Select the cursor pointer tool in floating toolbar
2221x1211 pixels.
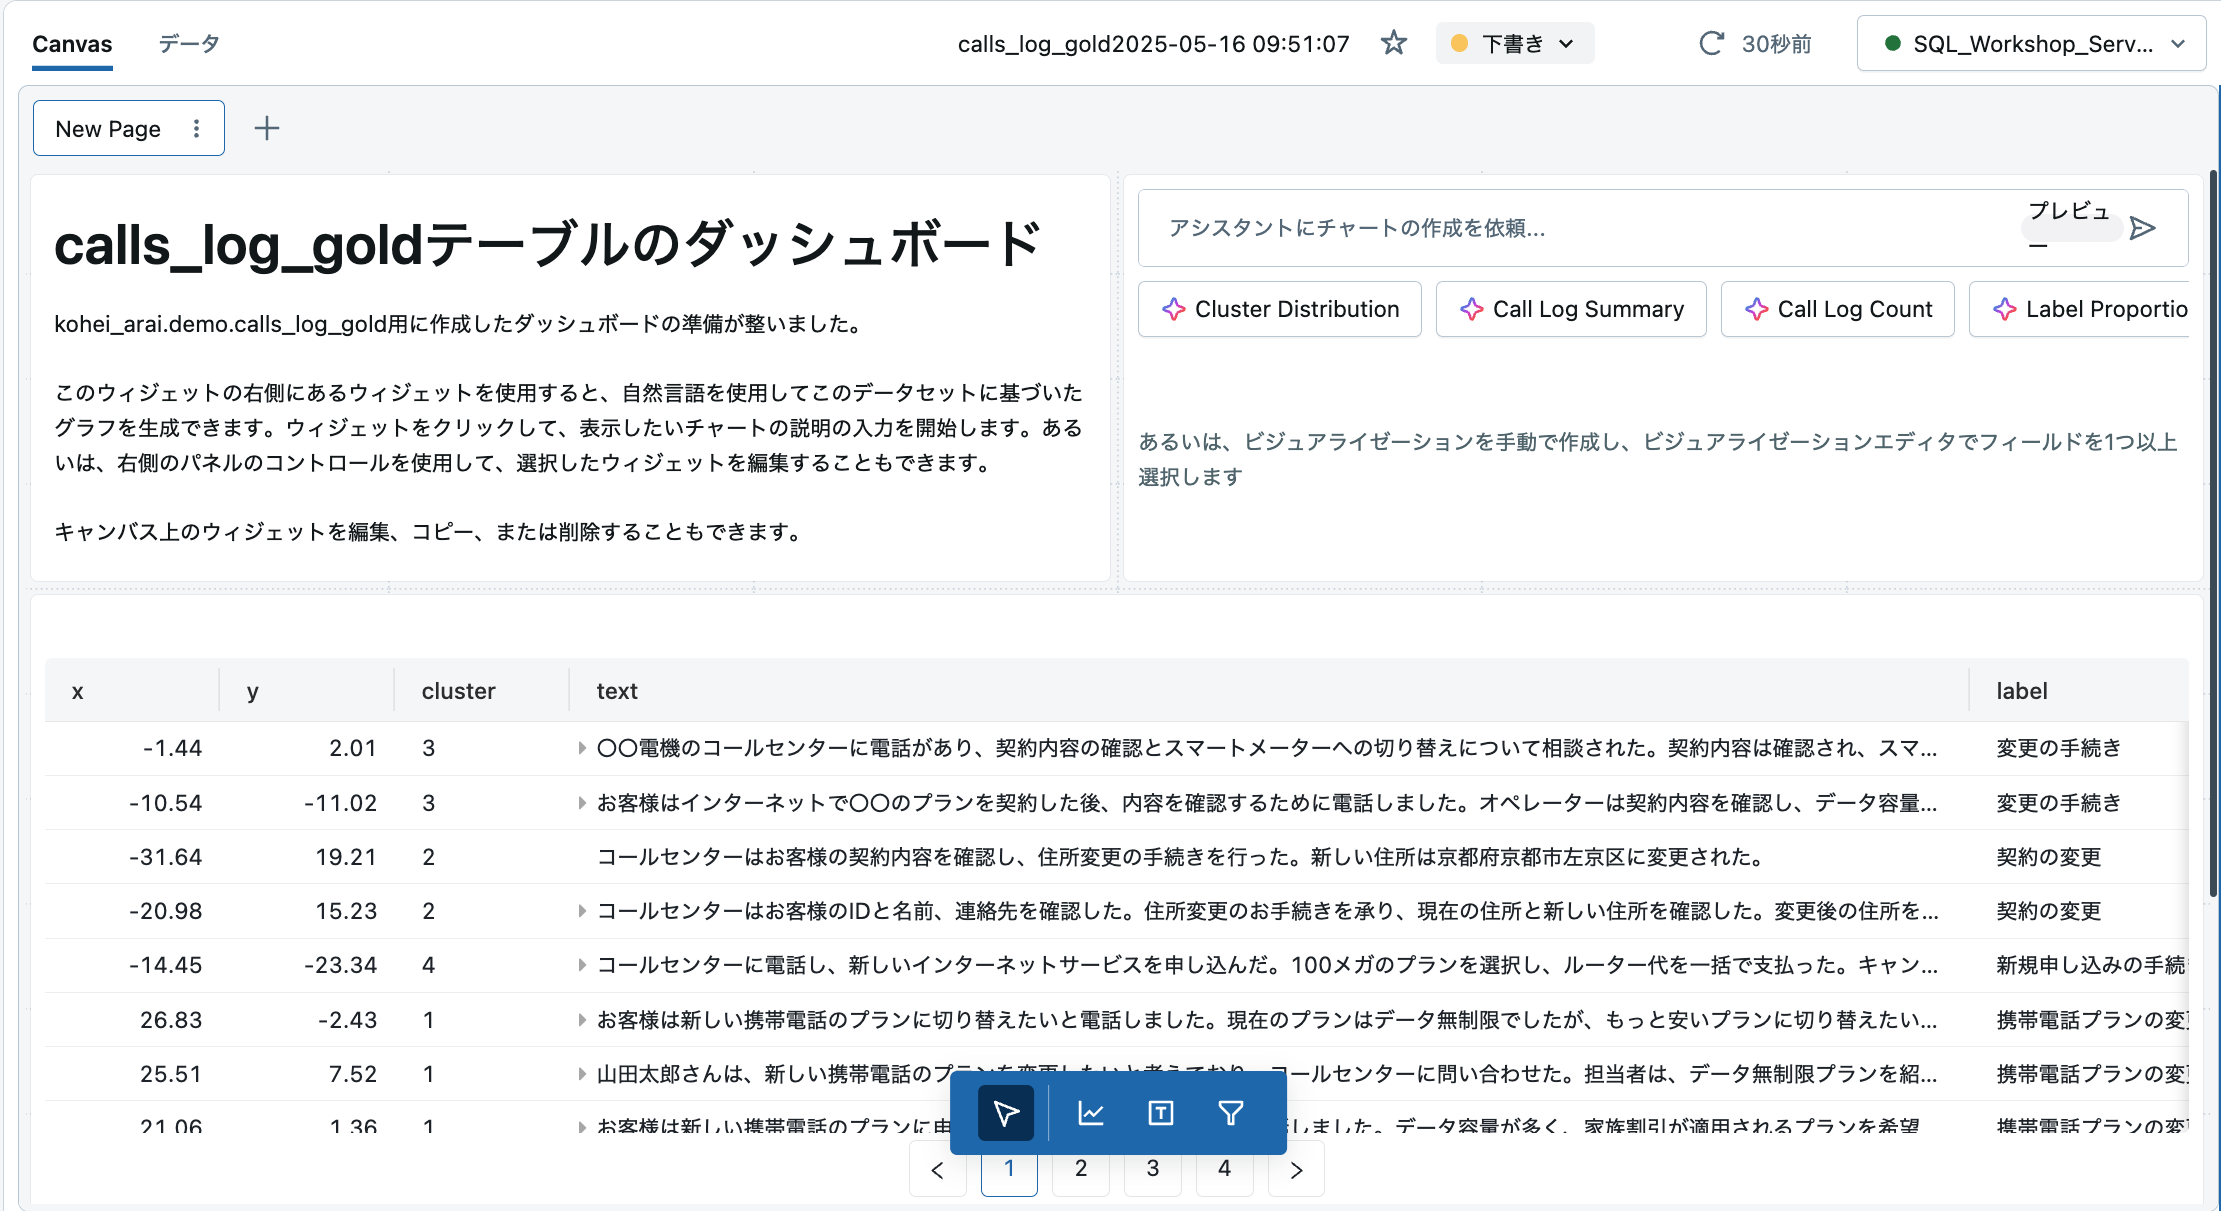[x=1005, y=1113]
